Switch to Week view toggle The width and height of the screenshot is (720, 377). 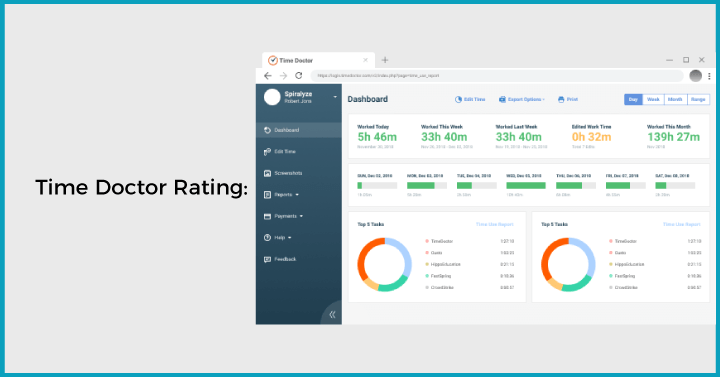pyautogui.click(x=653, y=99)
